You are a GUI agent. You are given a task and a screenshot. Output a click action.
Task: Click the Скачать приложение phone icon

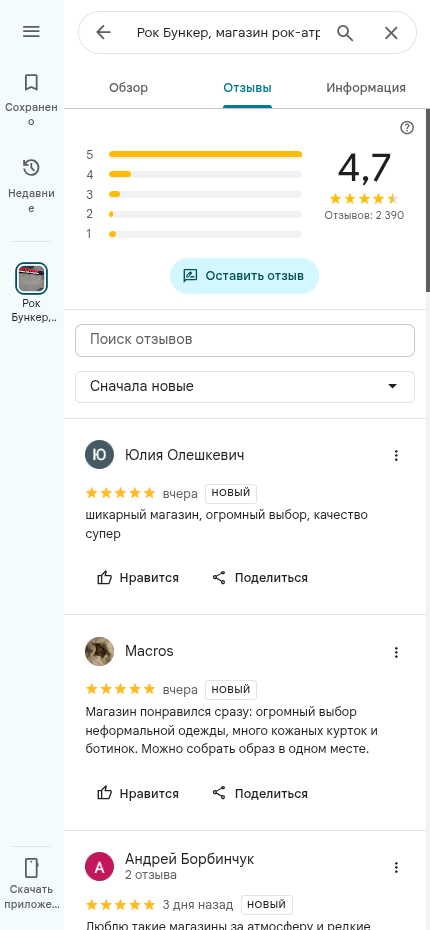(x=31, y=868)
